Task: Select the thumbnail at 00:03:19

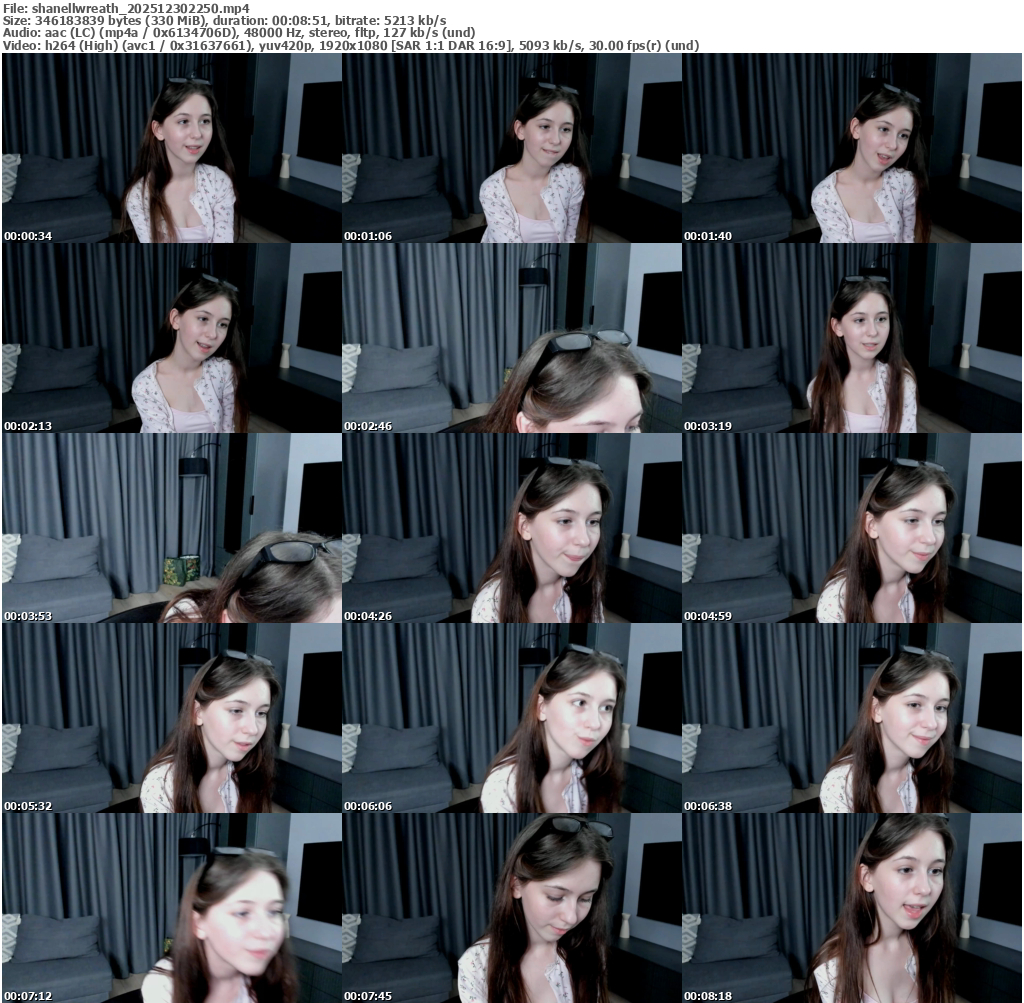Action: click(x=852, y=338)
